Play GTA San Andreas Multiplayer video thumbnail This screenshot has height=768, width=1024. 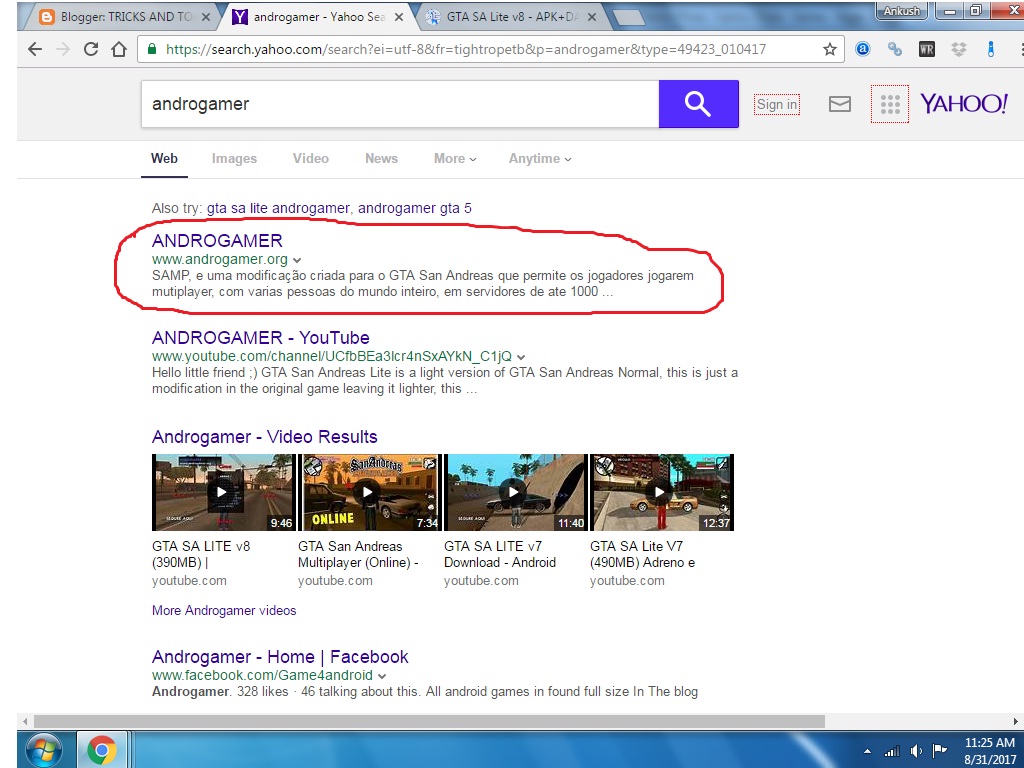pos(369,492)
